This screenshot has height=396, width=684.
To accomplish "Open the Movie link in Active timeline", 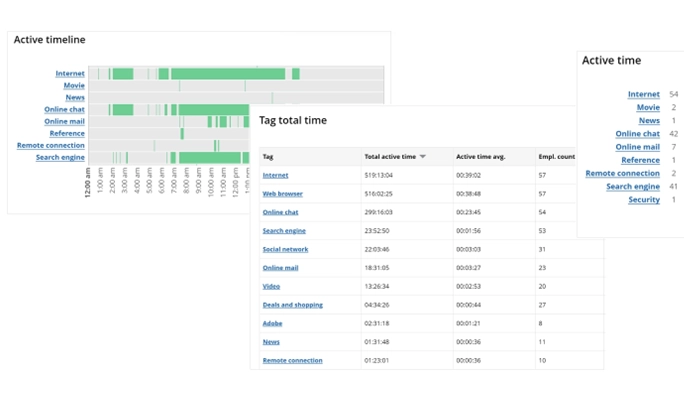I will 74,85.
